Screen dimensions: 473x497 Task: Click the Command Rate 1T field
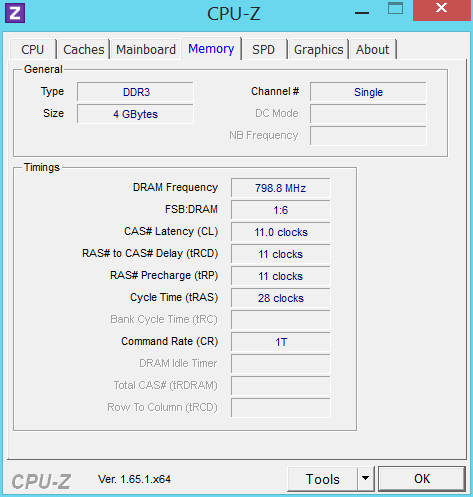coord(281,342)
